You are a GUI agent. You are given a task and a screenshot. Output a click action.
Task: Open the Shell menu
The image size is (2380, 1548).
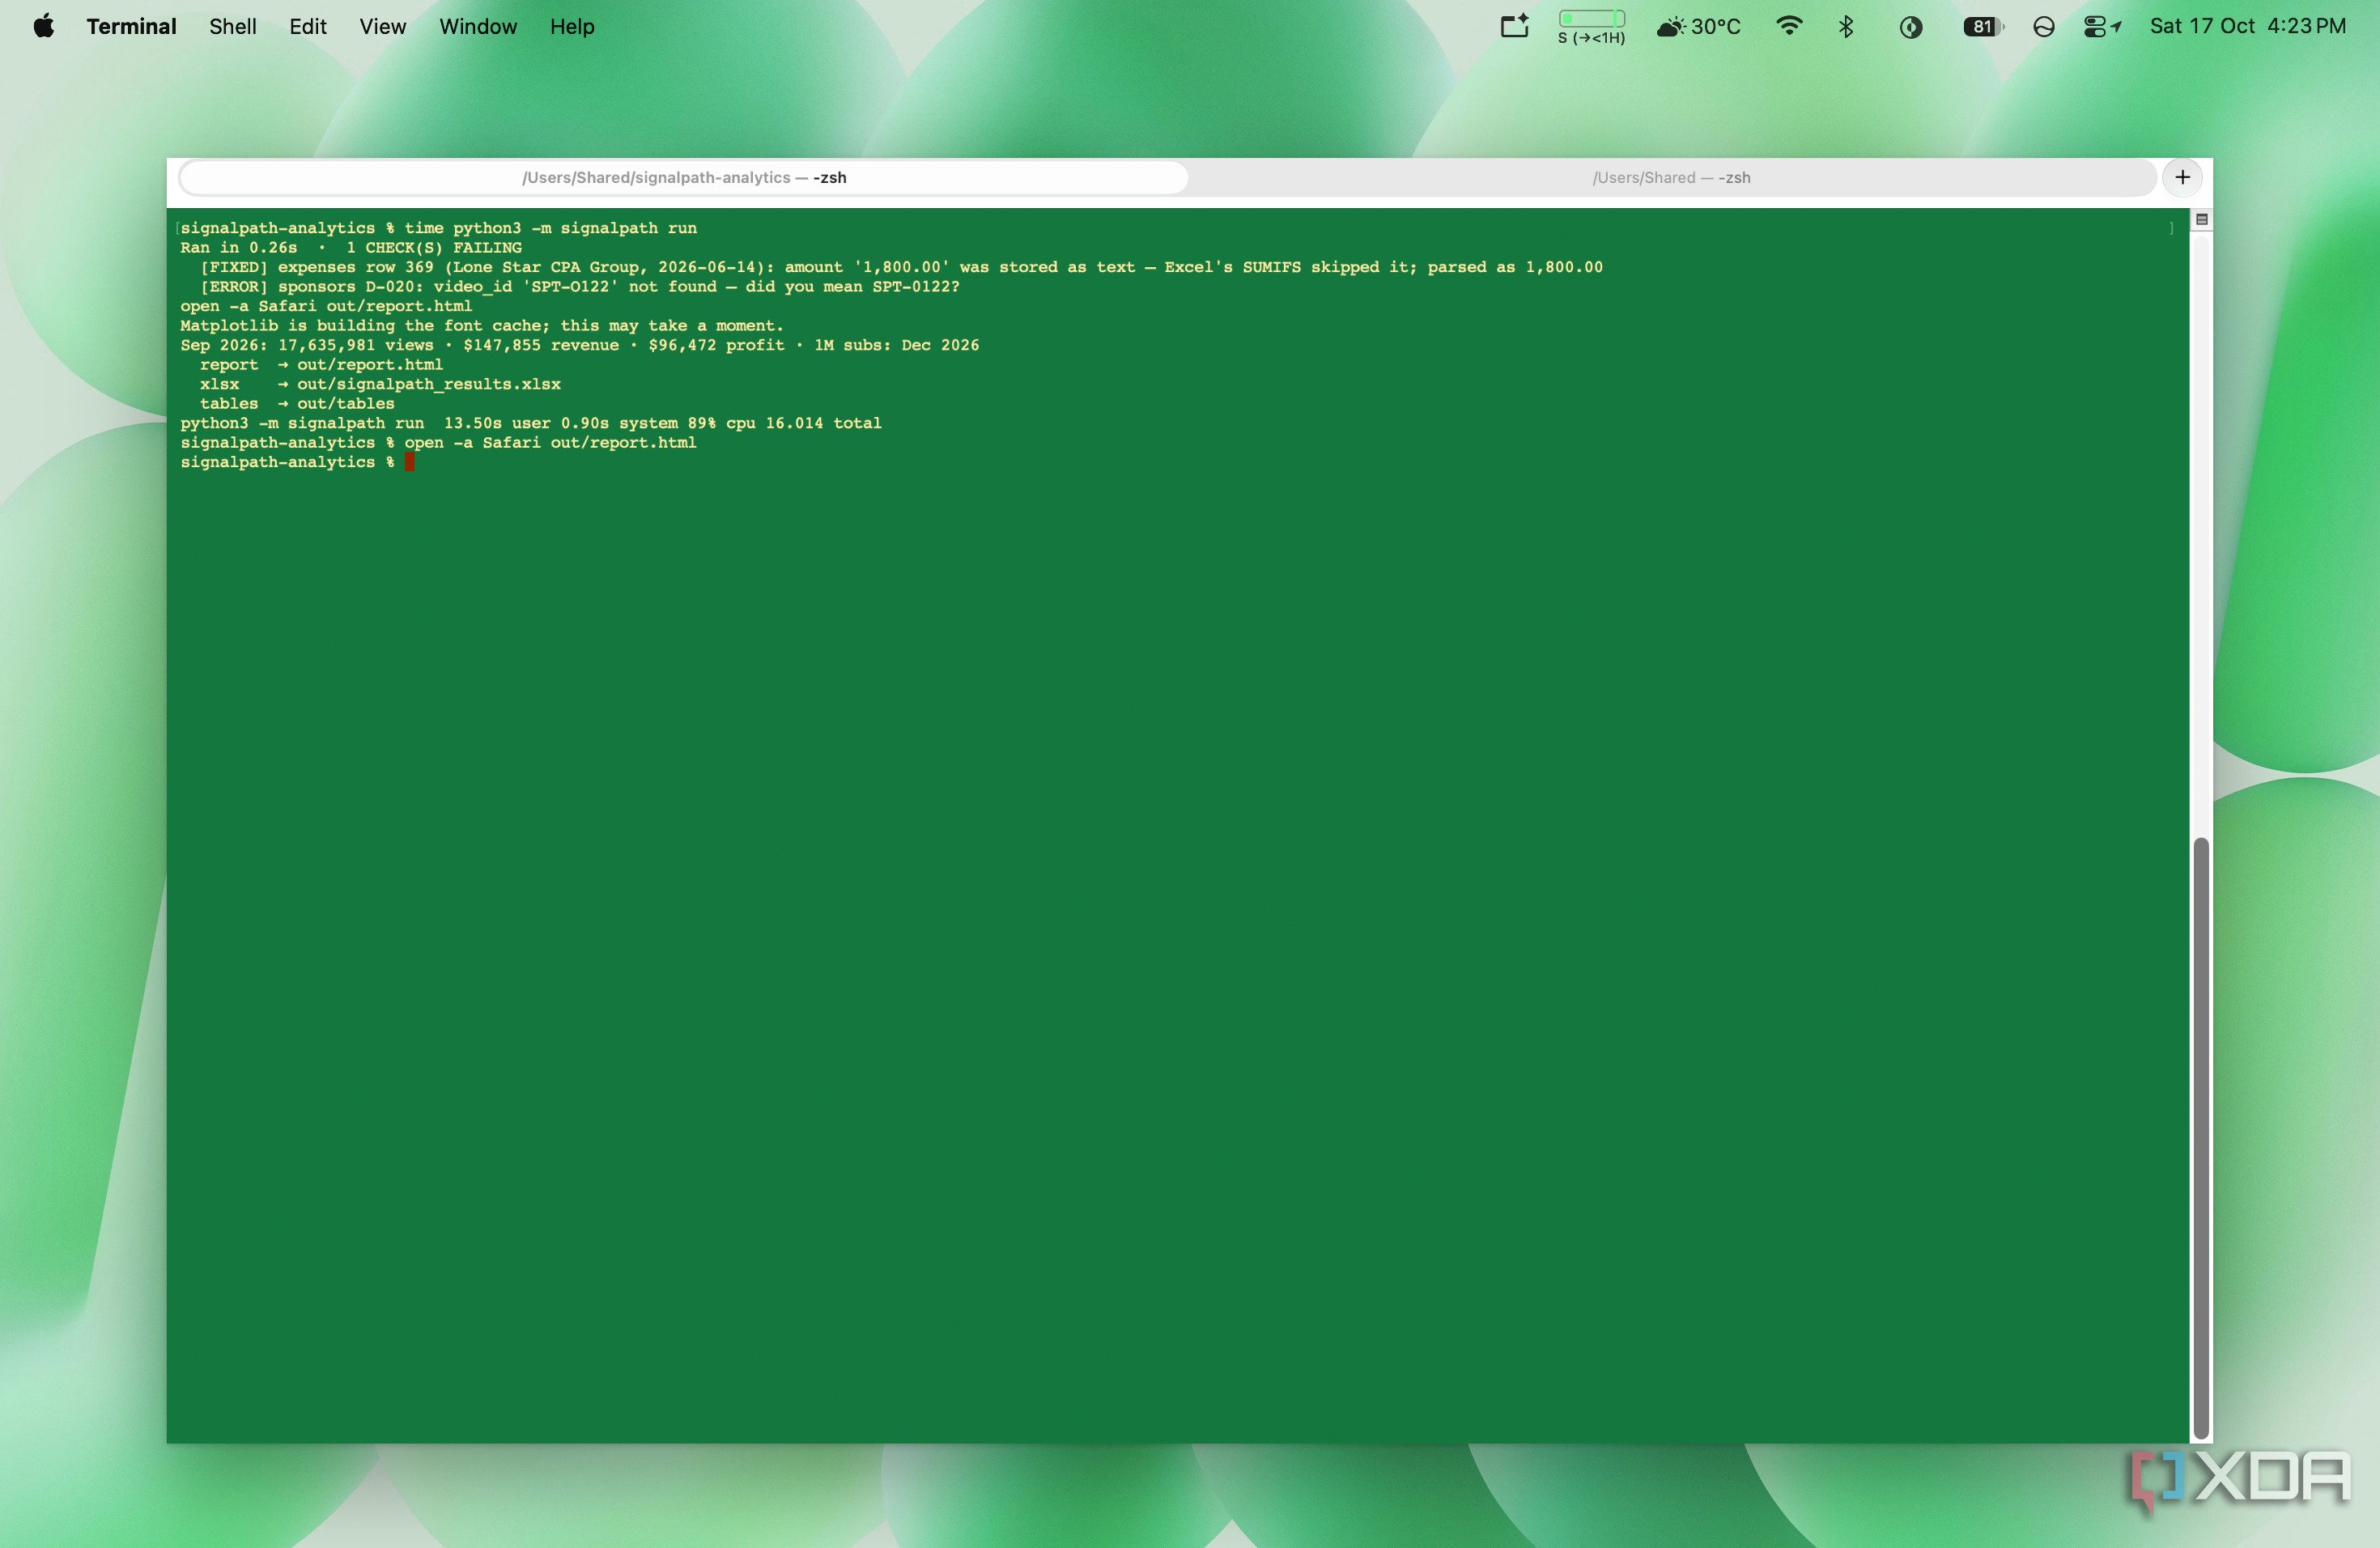233,26
